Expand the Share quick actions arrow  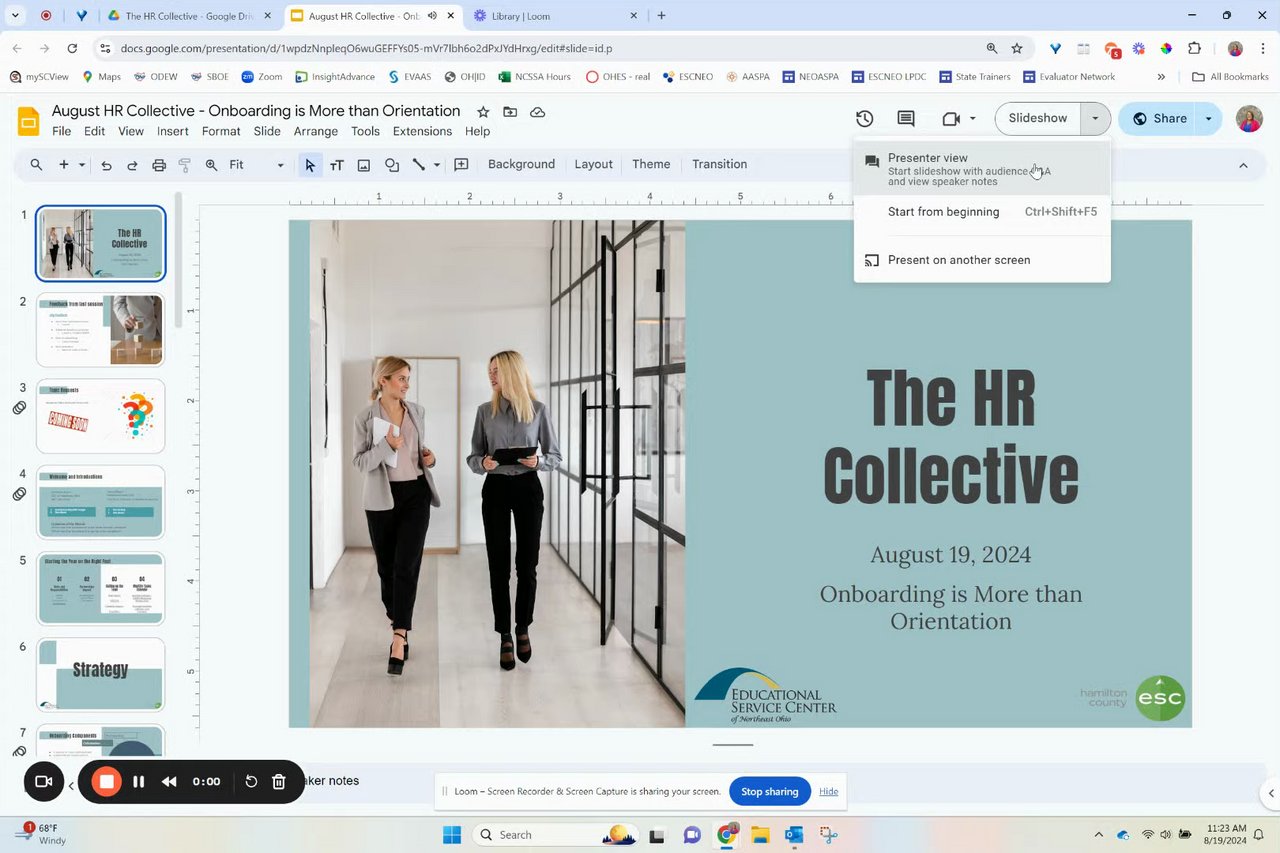(x=1209, y=118)
